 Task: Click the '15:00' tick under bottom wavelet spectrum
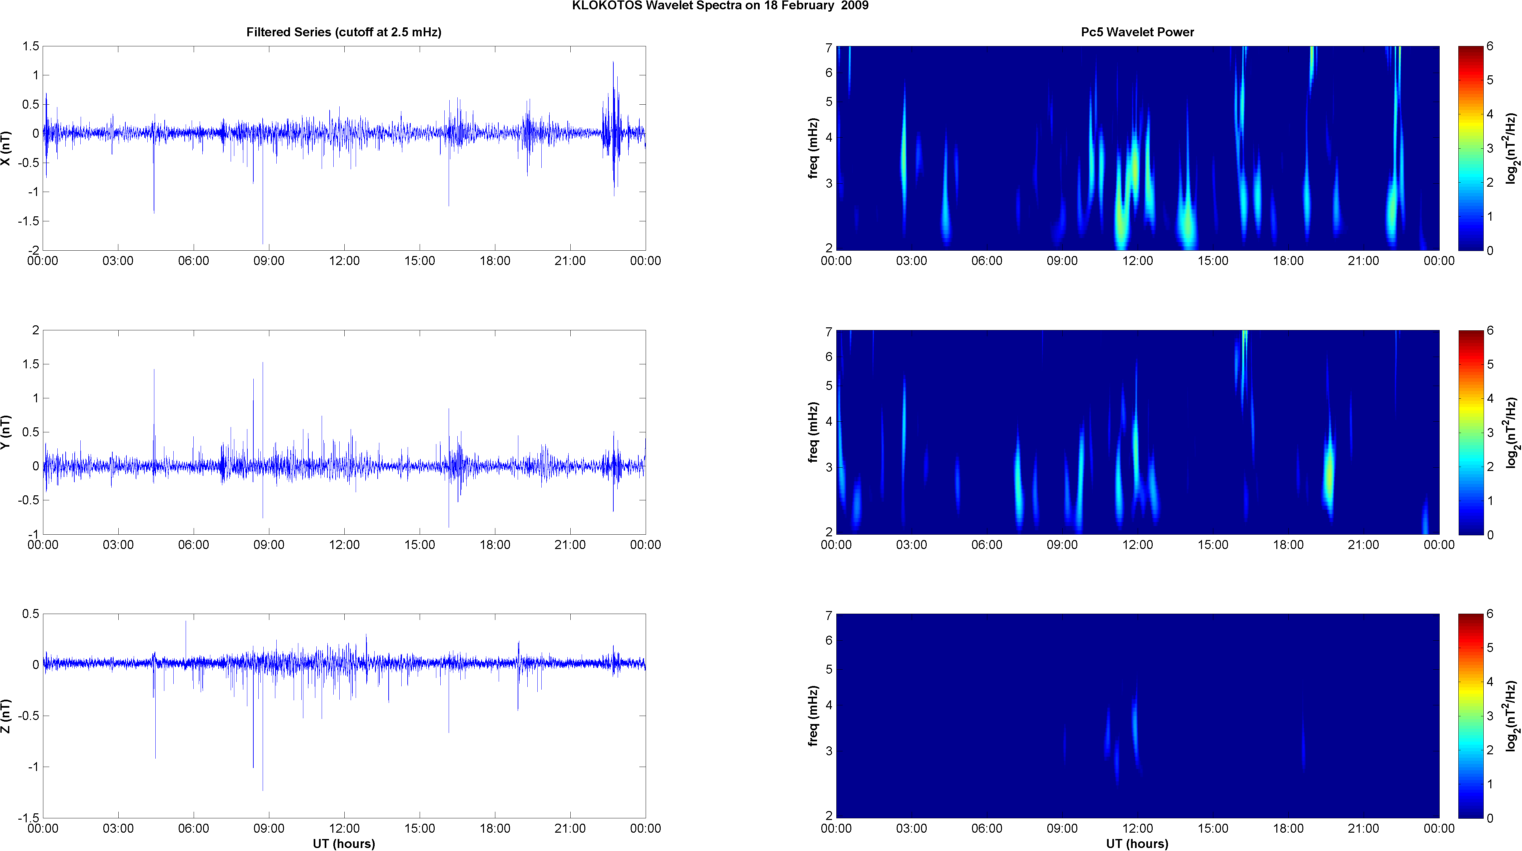point(1213,829)
